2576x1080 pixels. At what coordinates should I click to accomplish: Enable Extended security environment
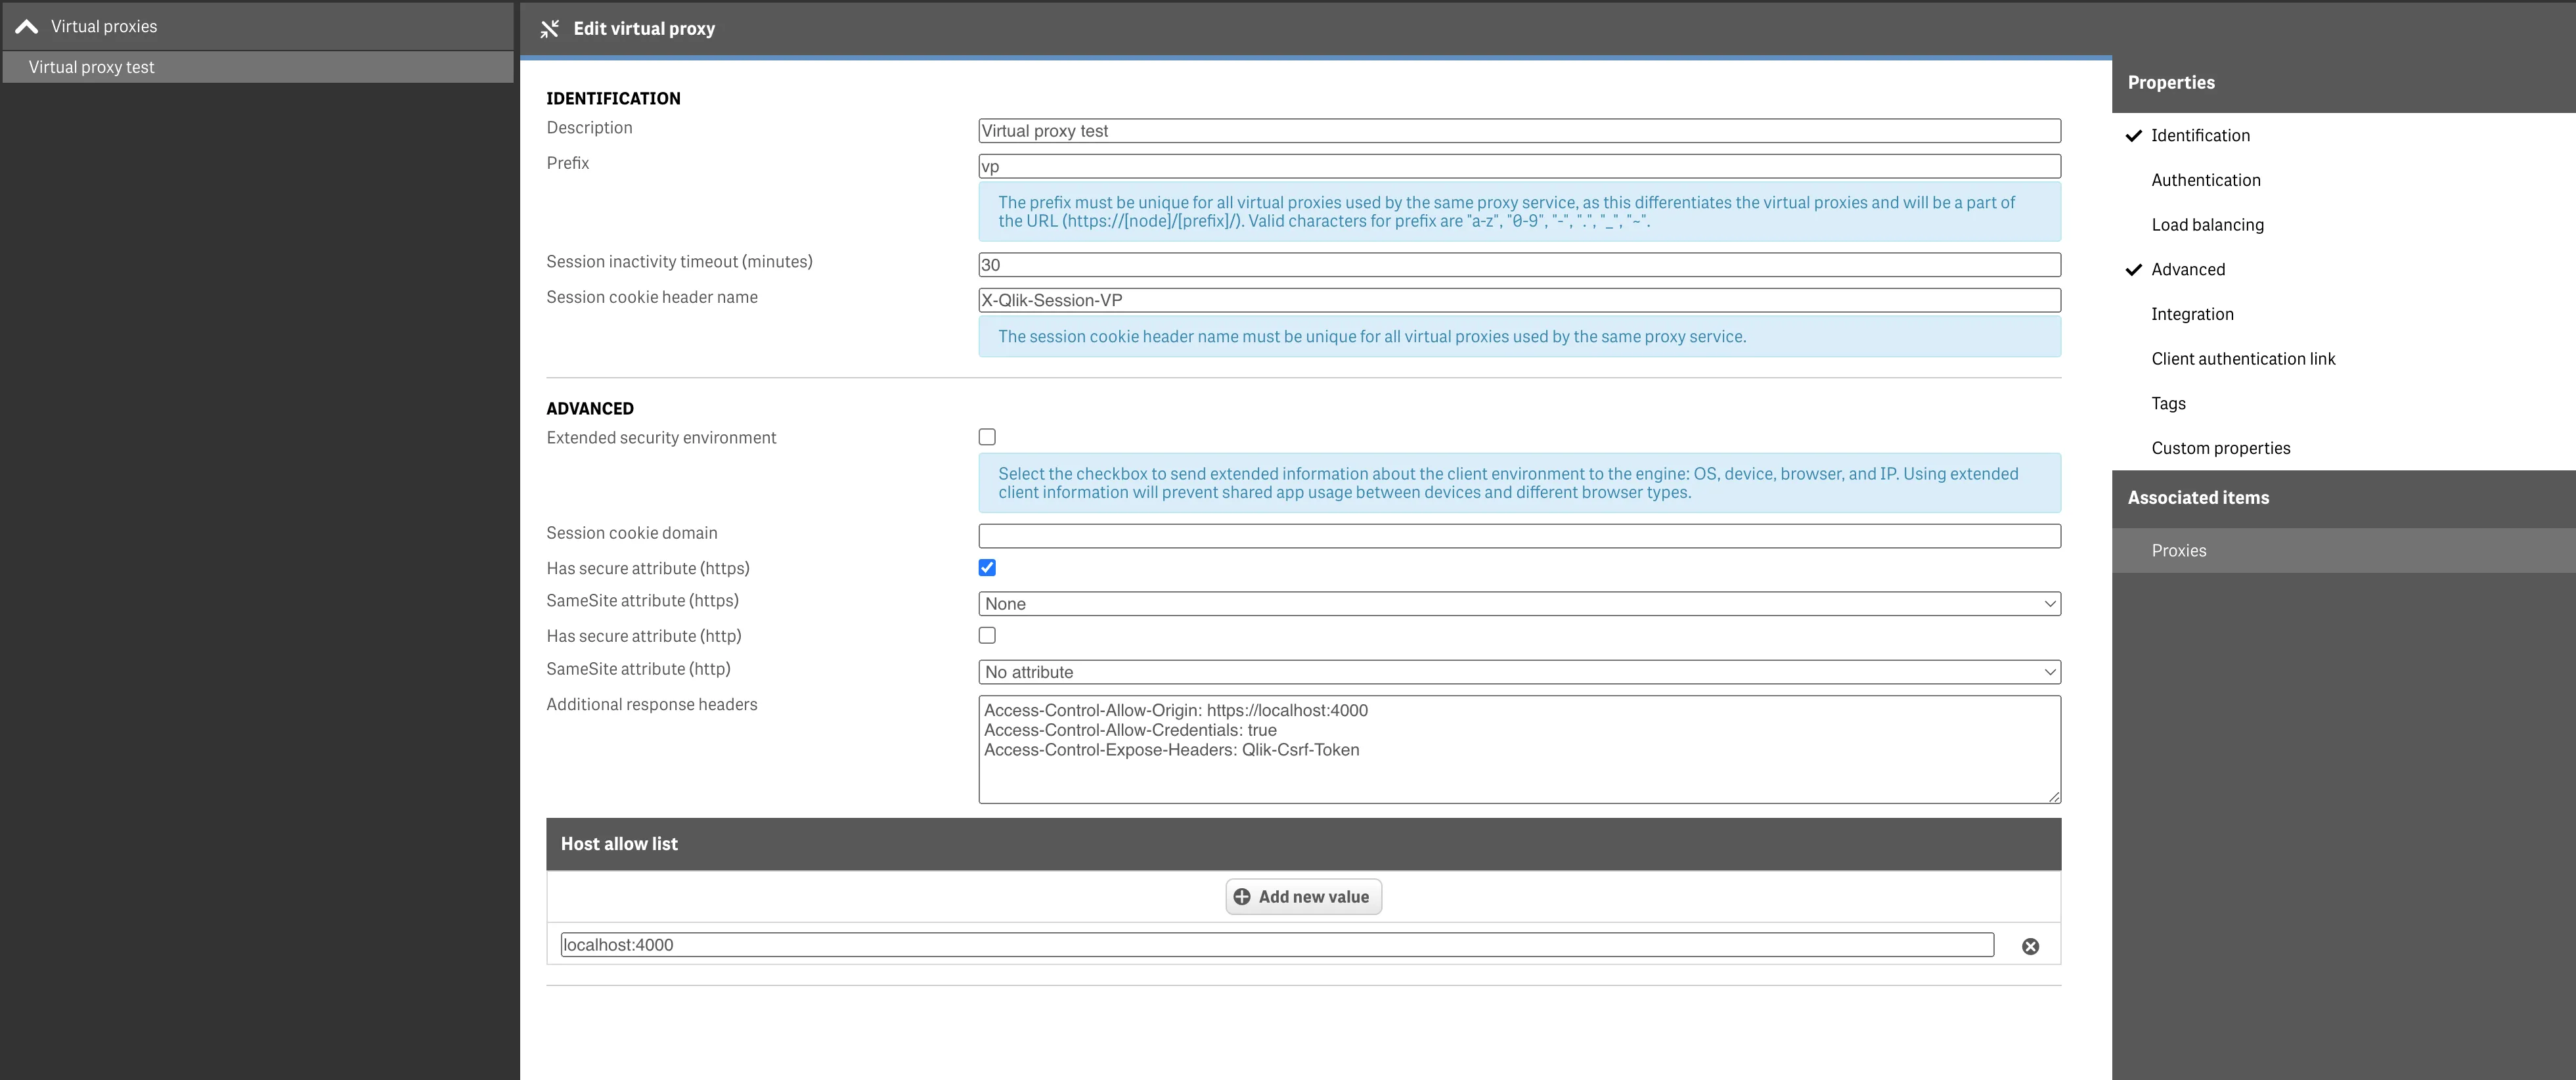click(987, 436)
